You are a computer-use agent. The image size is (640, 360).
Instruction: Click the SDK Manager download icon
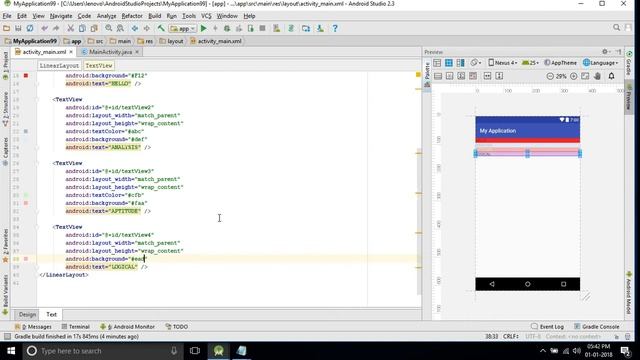320,28
